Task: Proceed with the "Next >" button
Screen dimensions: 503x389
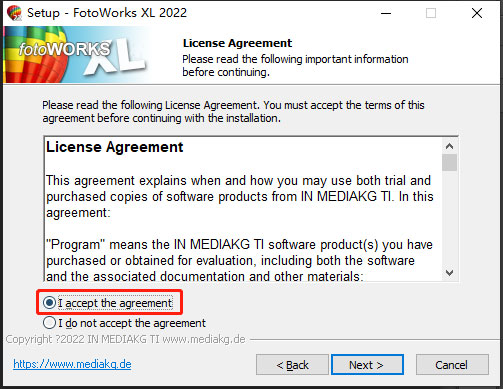Action: pos(367,365)
